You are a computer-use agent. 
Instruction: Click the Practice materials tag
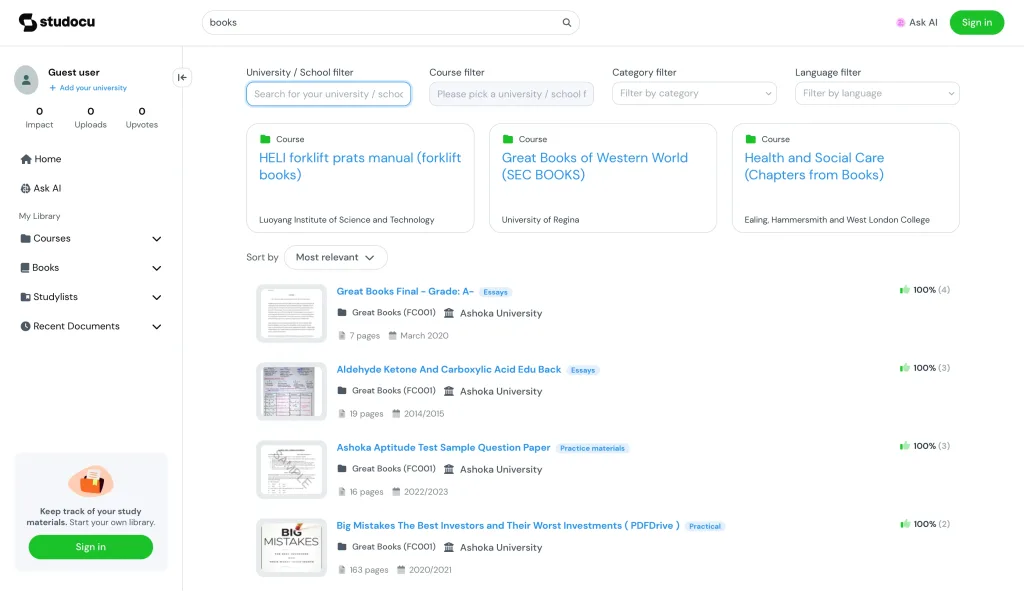point(592,448)
